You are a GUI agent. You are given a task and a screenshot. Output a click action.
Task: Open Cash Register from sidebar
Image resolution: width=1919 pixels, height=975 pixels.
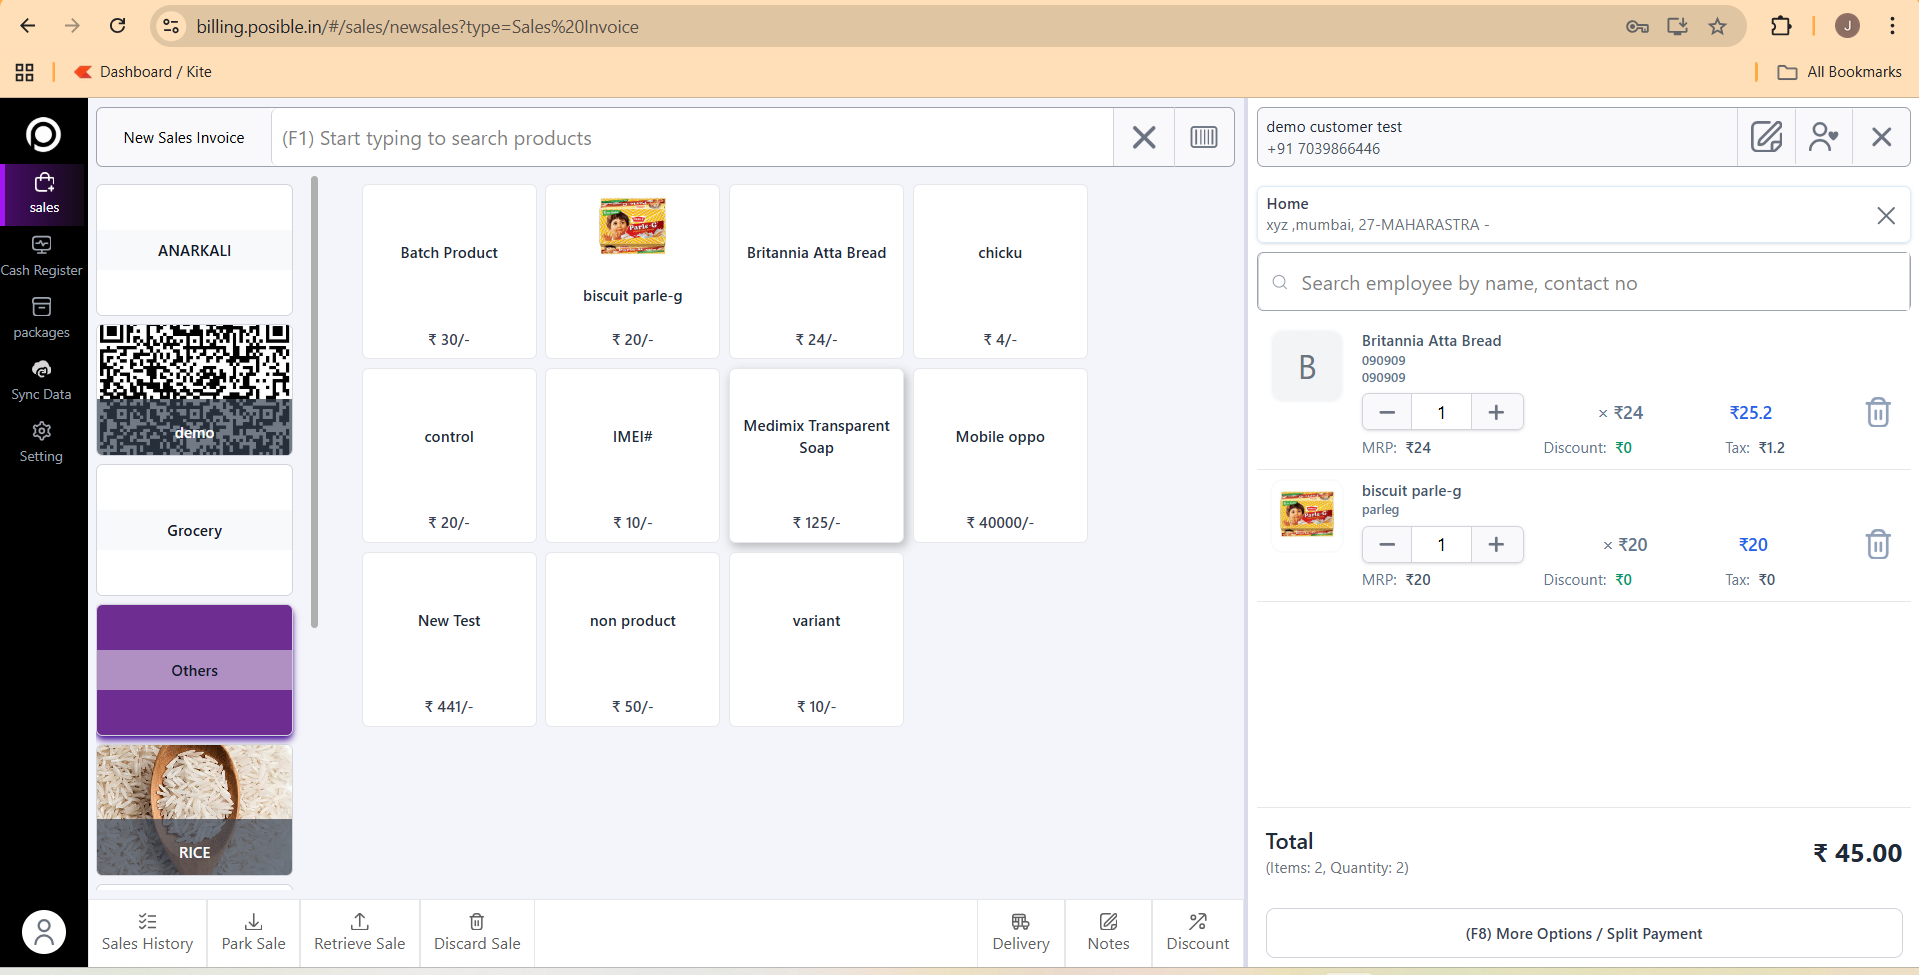pos(42,256)
